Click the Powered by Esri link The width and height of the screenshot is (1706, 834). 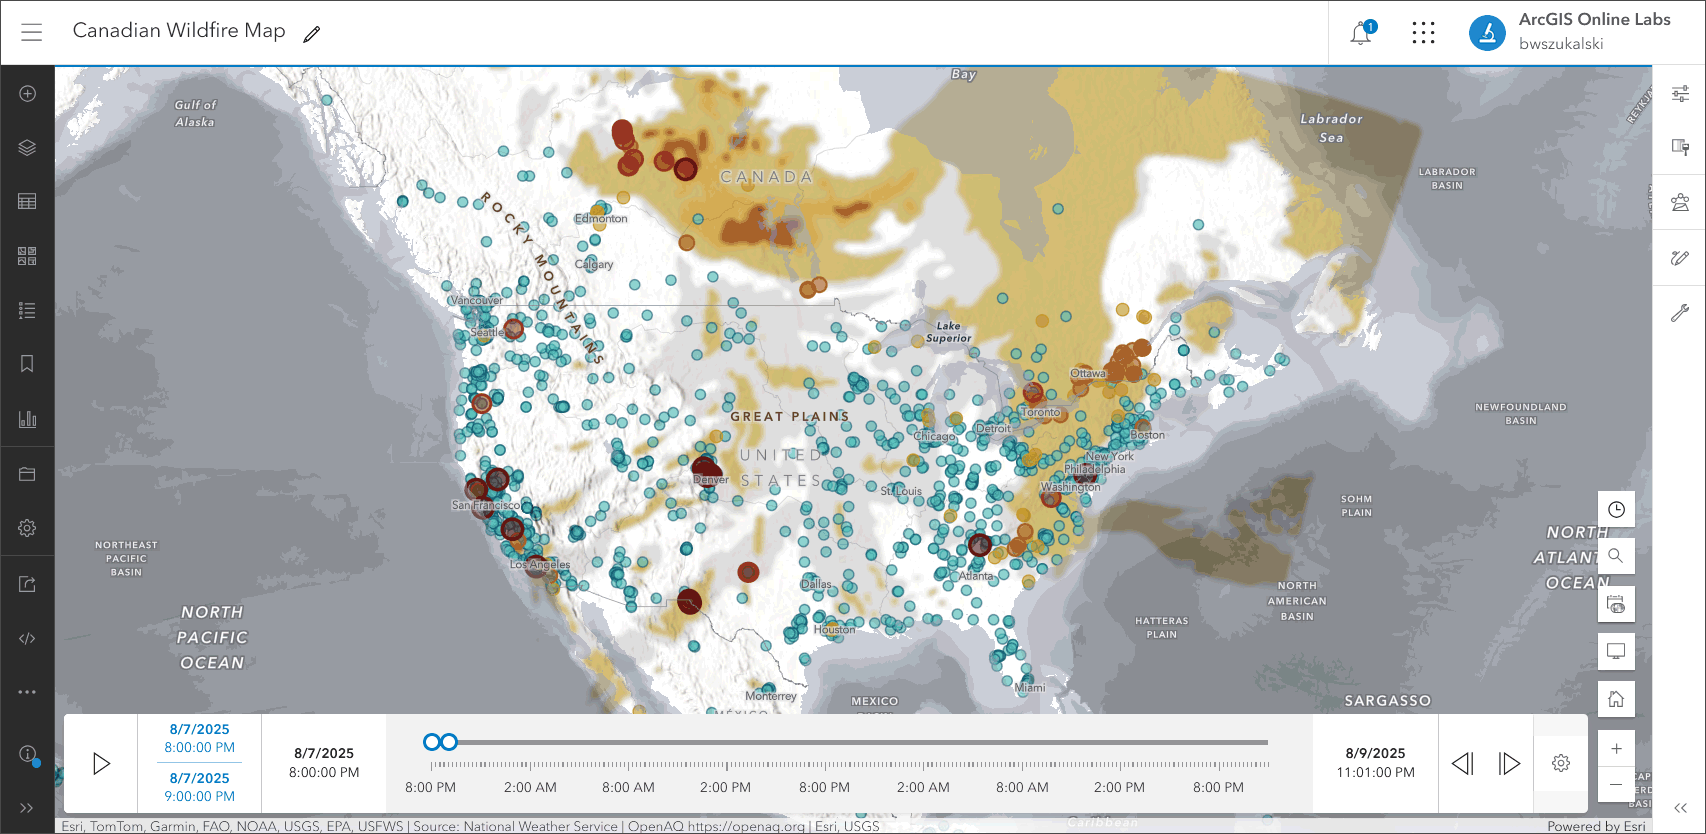[x=1596, y=826]
